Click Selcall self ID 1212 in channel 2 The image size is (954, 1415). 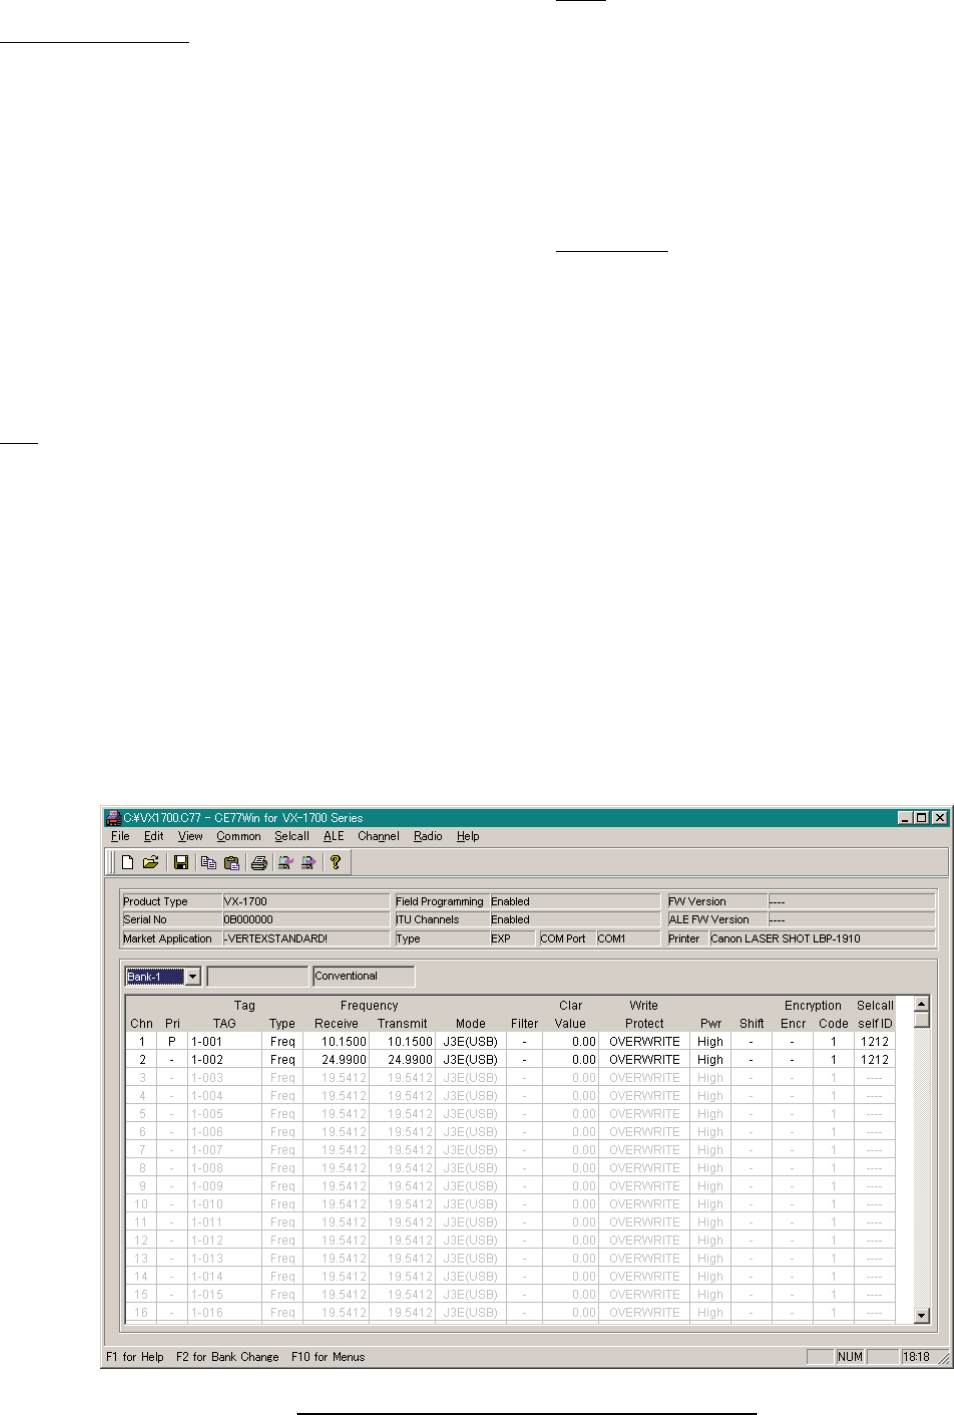point(875,1060)
